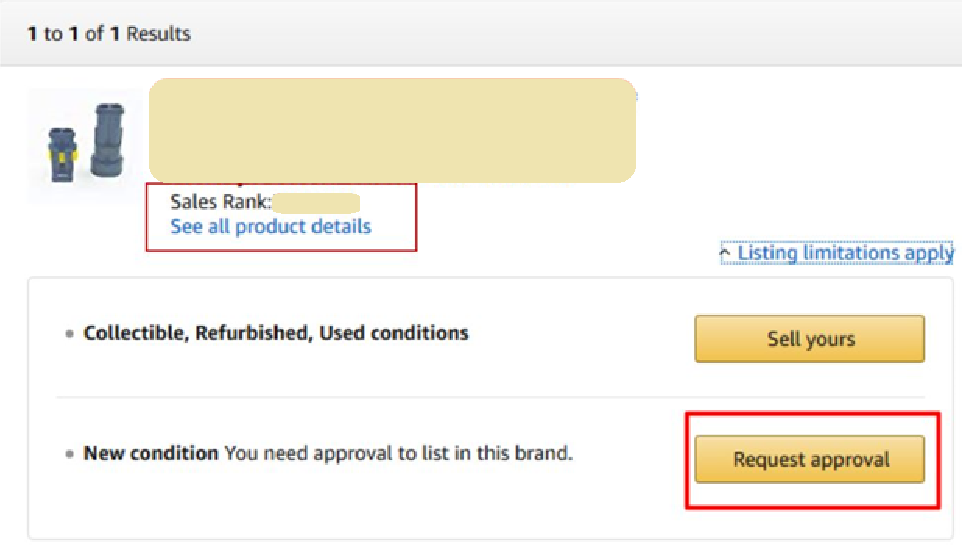Viewport: 968px width, 551px height.
Task: Select the tall gray connector in thumbnail
Action: (108, 140)
